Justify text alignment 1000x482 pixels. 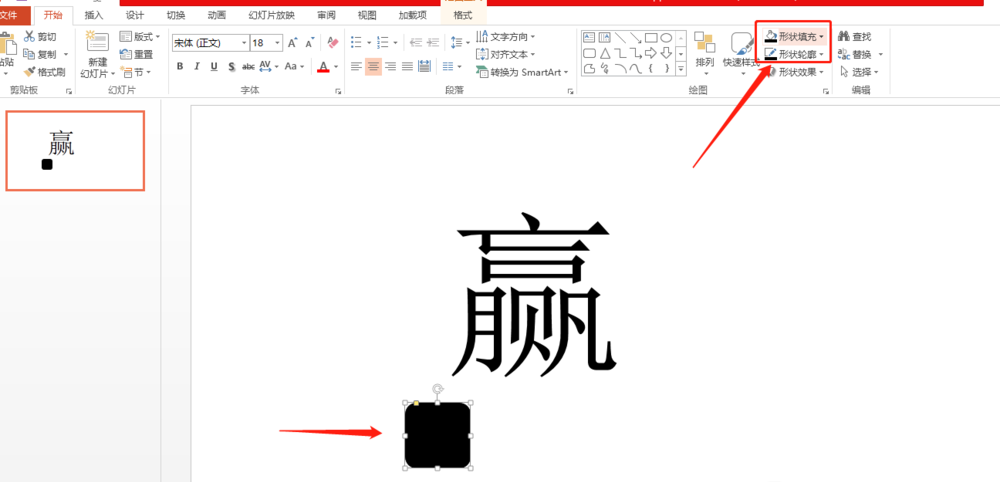tap(408, 66)
